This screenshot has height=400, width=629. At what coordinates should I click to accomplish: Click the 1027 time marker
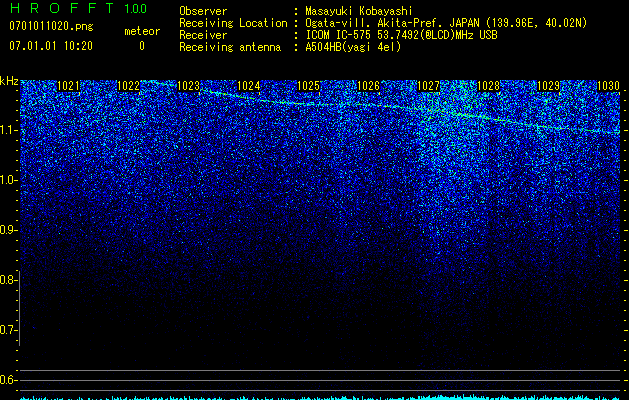point(428,85)
